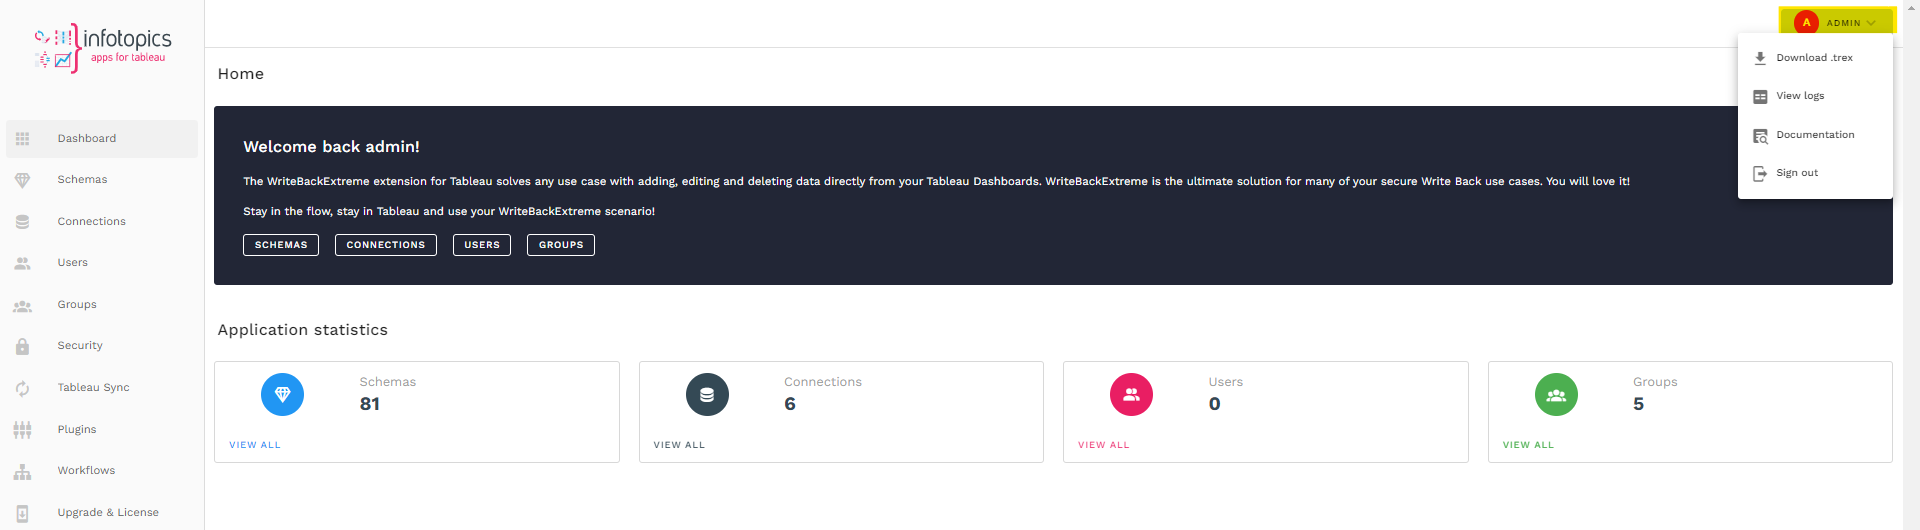Click the SCHEMAS button in welcome banner
Image resolution: width=1920 pixels, height=530 pixels.
pos(281,245)
